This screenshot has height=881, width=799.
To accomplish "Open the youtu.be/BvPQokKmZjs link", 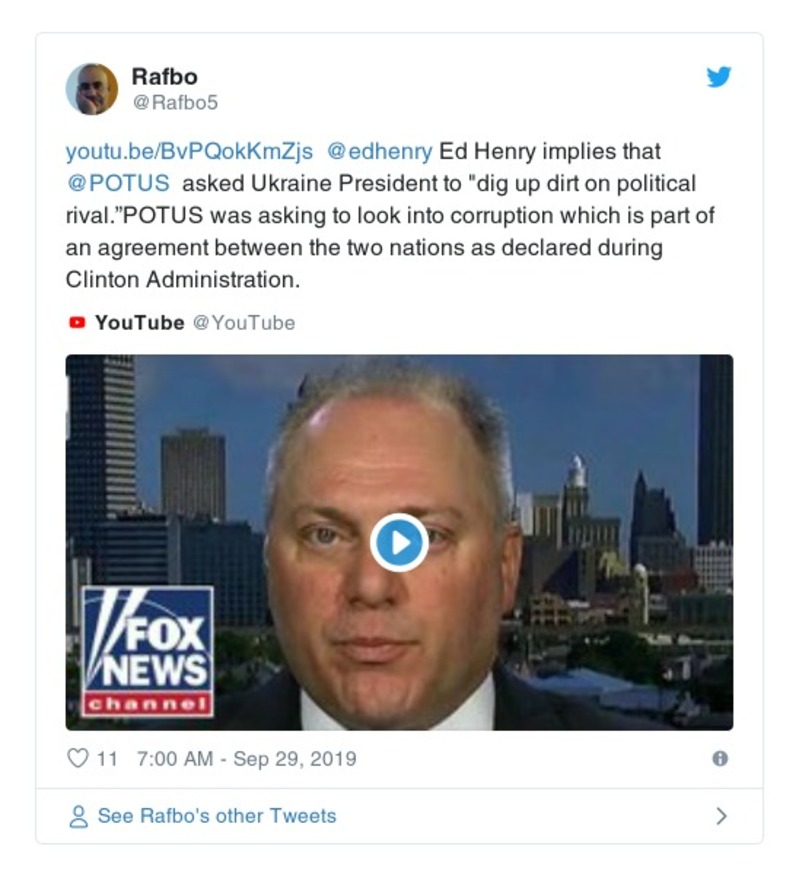I will 189,152.
